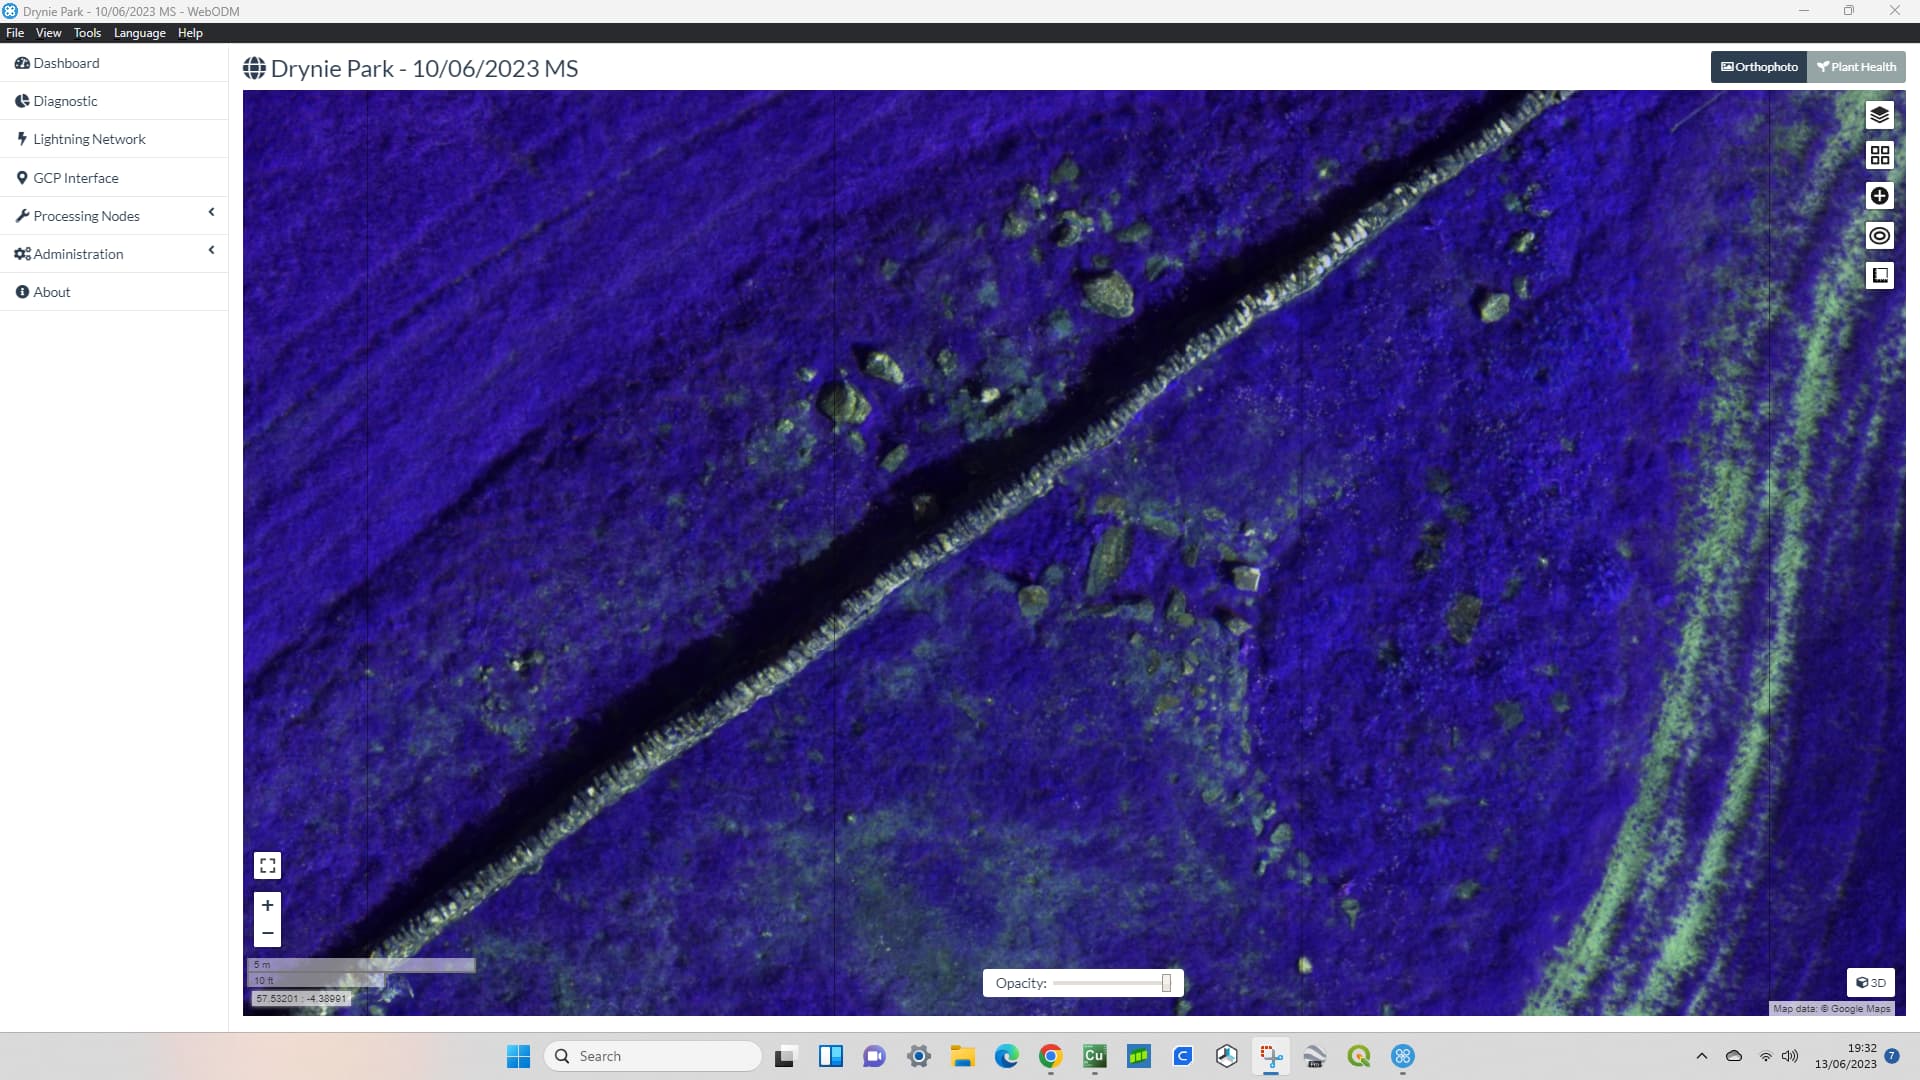Select the Orthophoto map type

click(x=1759, y=67)
